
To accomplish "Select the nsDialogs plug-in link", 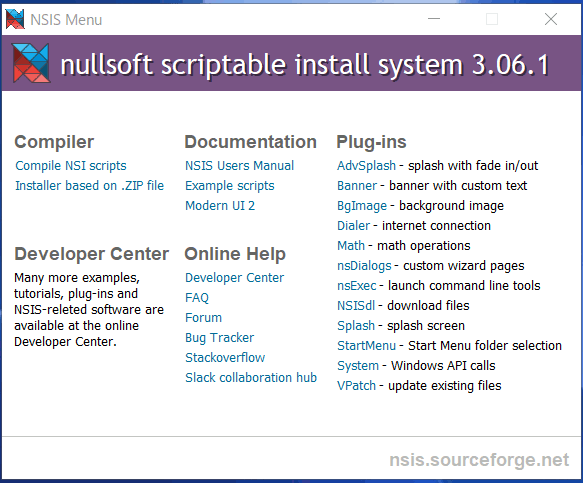I will pyautogui.click(x=364, y=265).
